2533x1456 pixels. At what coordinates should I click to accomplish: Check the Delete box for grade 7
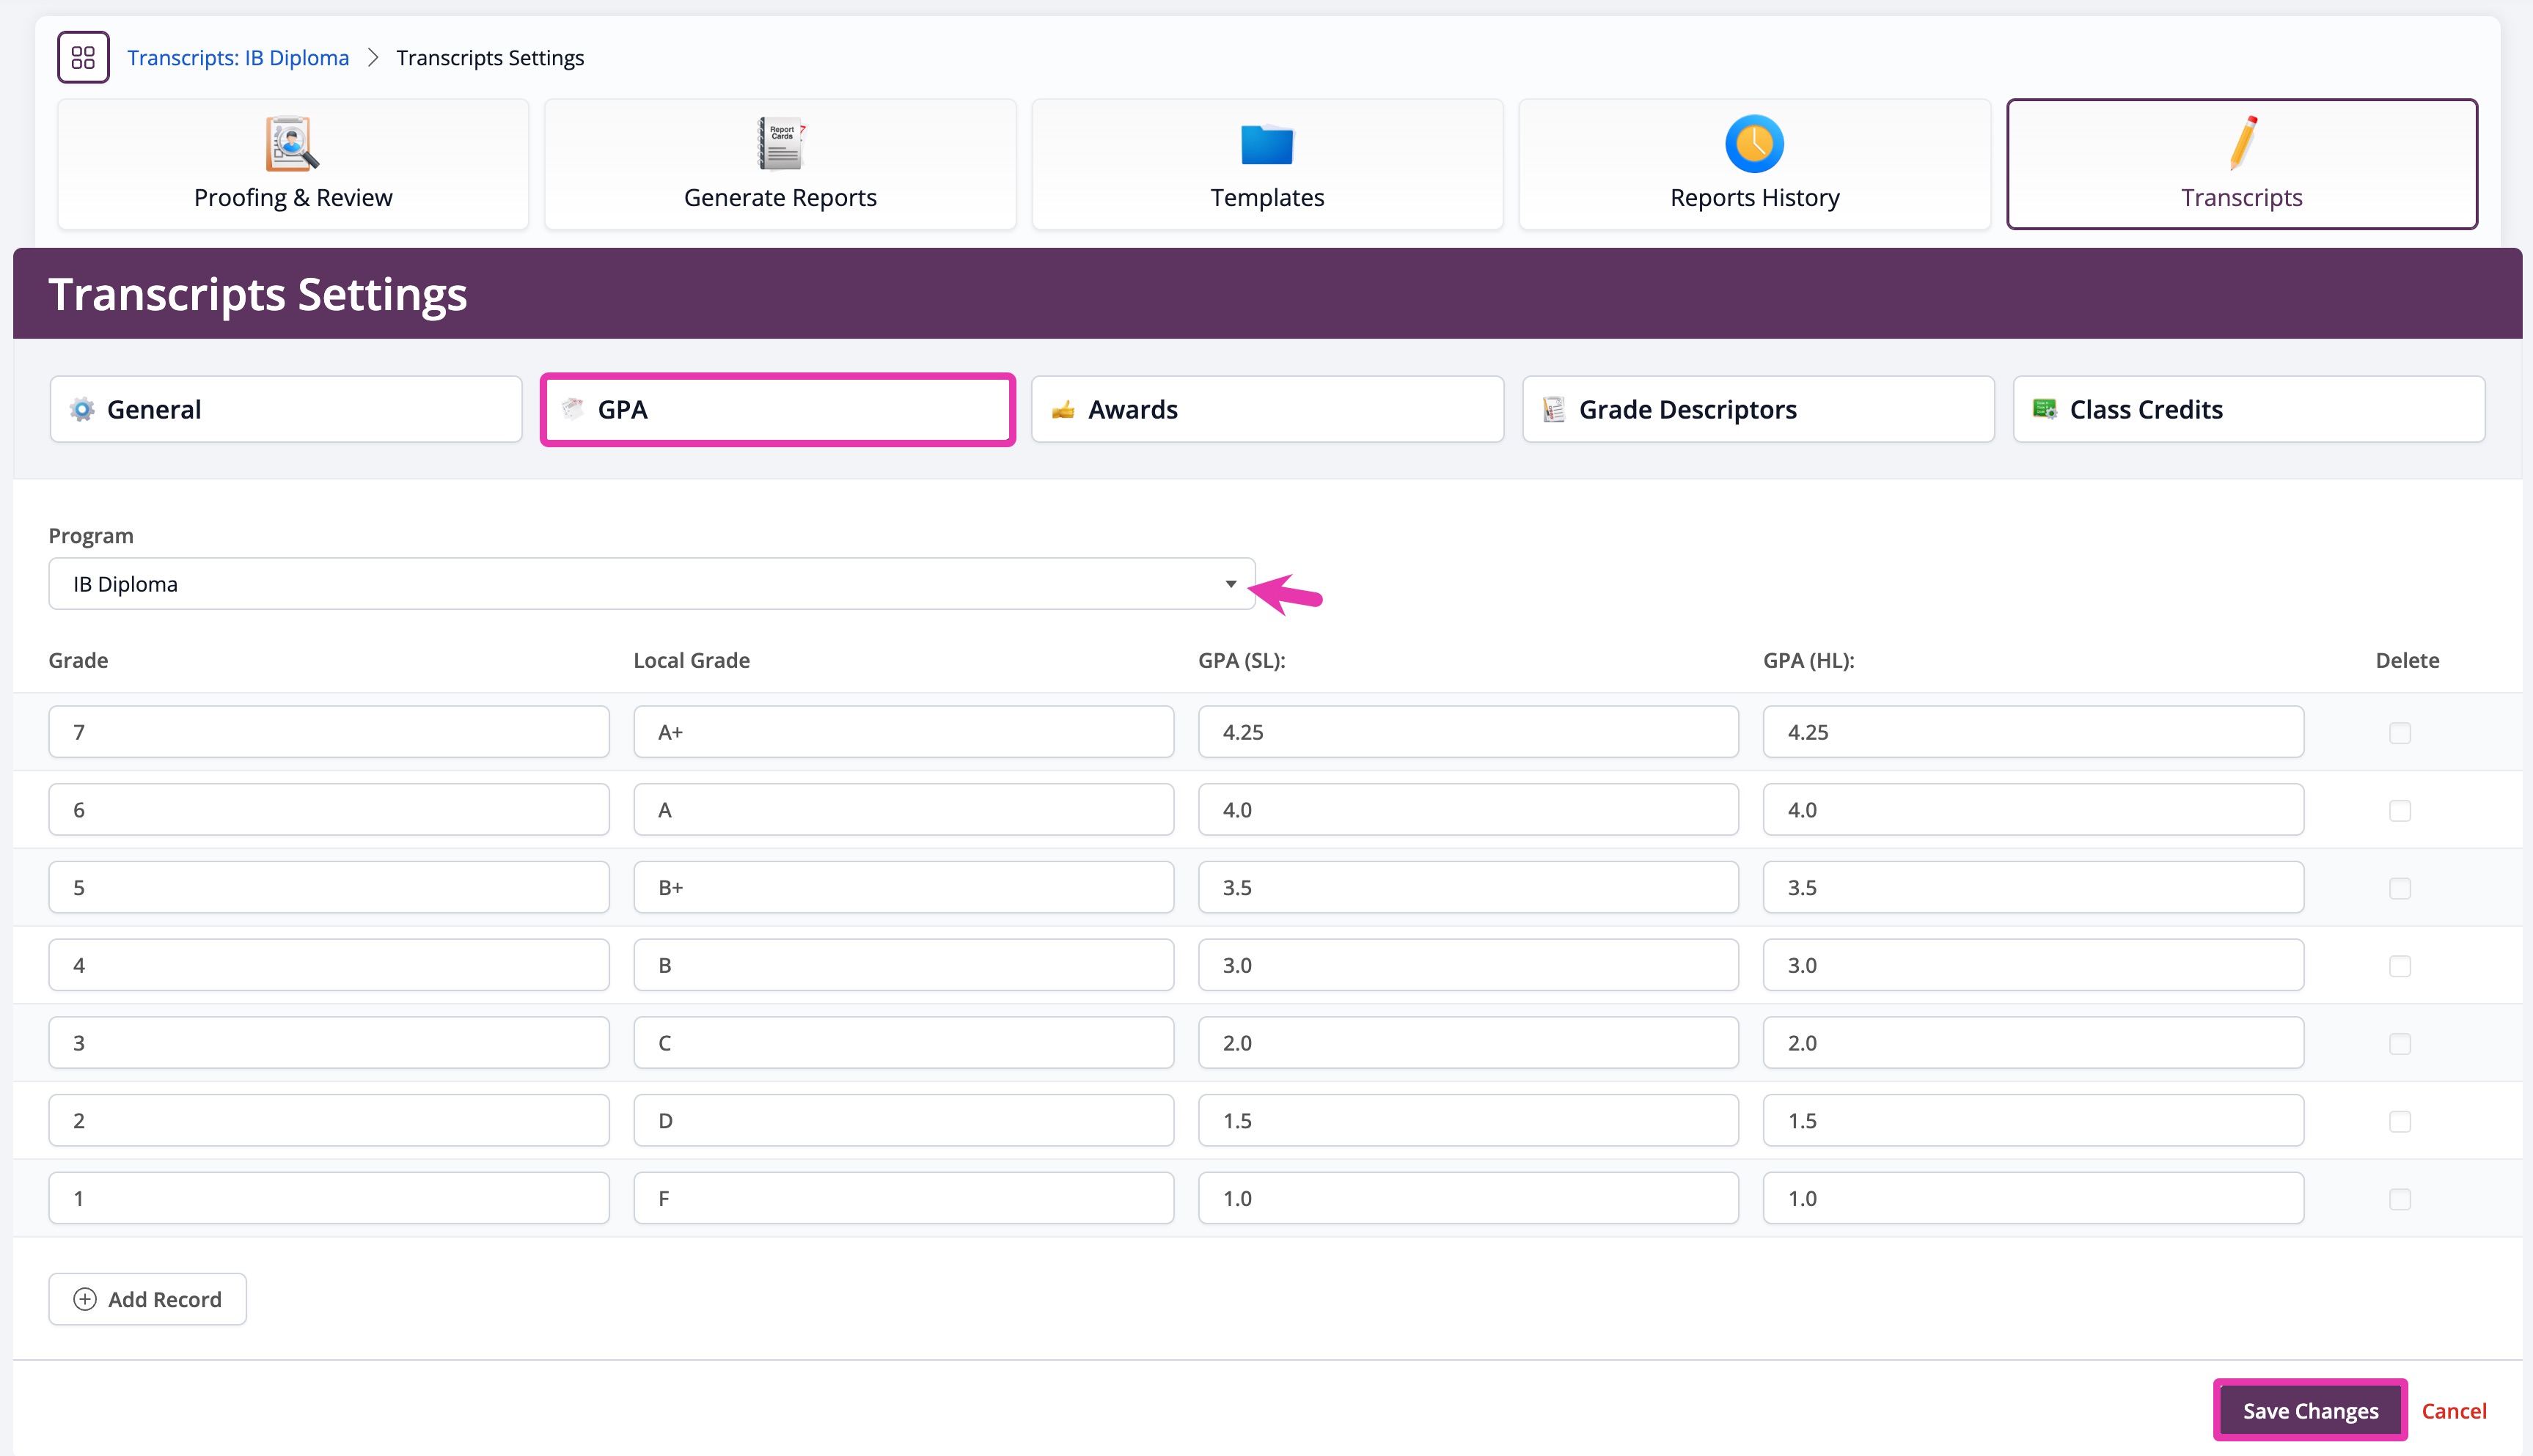coord(2400,733)
